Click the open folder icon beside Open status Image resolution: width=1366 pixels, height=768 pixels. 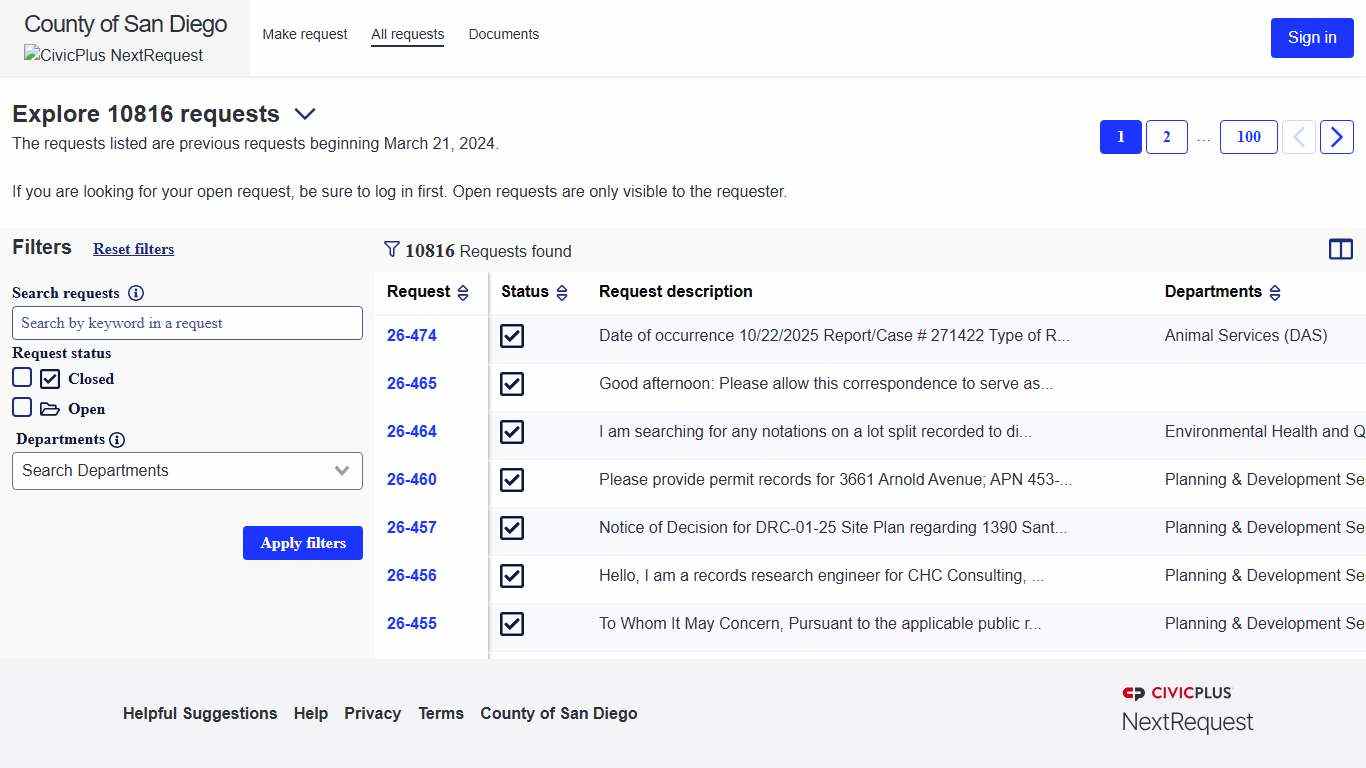tap(50, 407)
